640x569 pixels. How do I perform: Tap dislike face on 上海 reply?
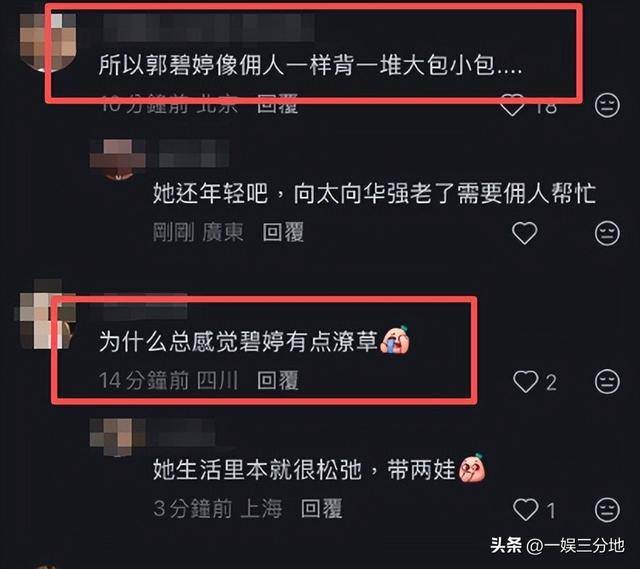(x=607, y=509)
